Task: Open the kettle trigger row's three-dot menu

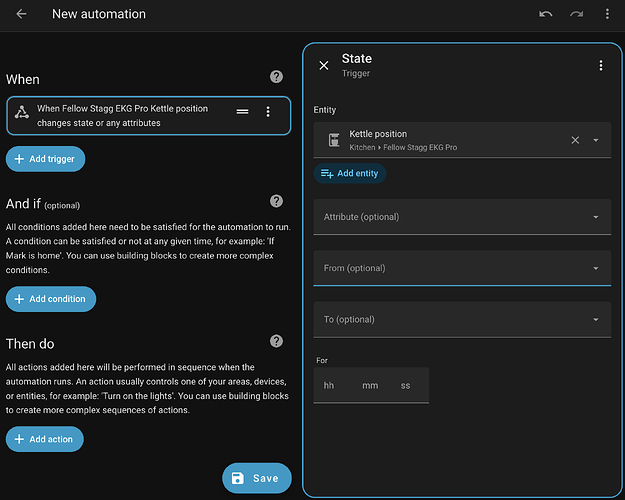Action: [x=268, y=112]
